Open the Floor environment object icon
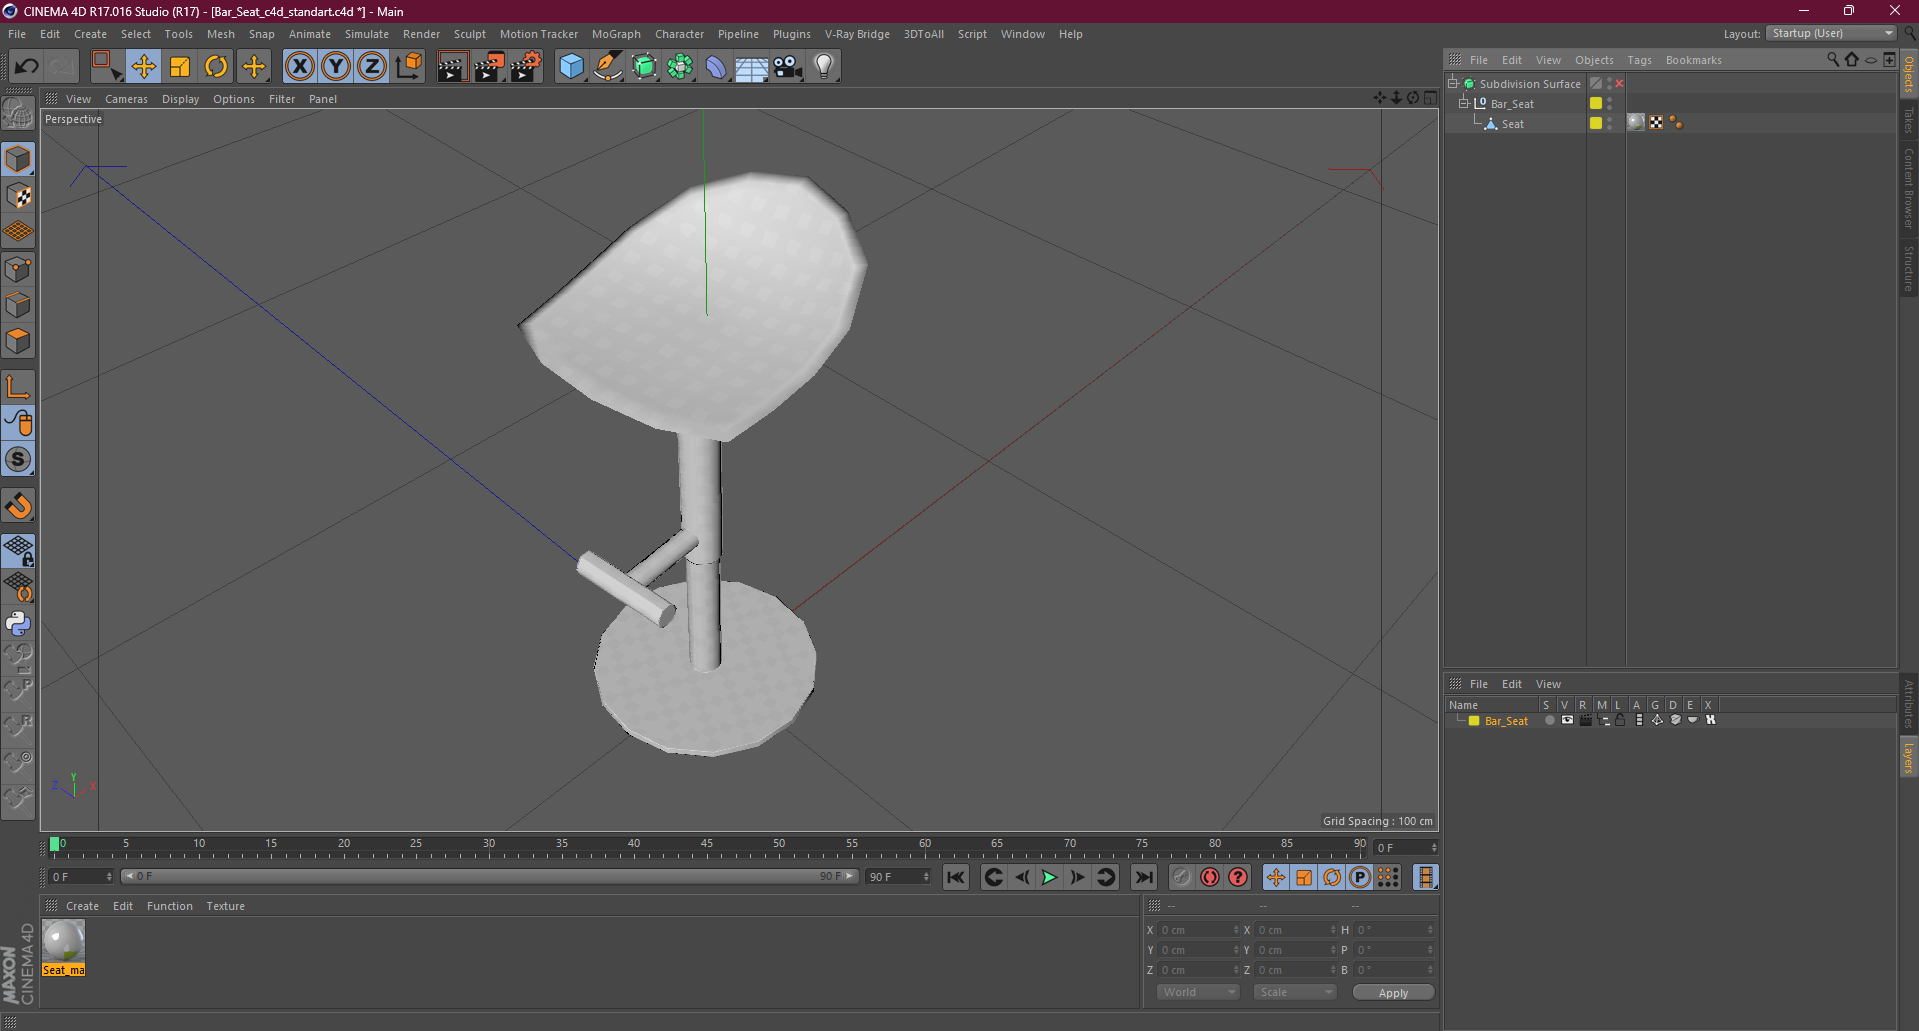Screen dimensions: 1919x1031 click(751, 67)
